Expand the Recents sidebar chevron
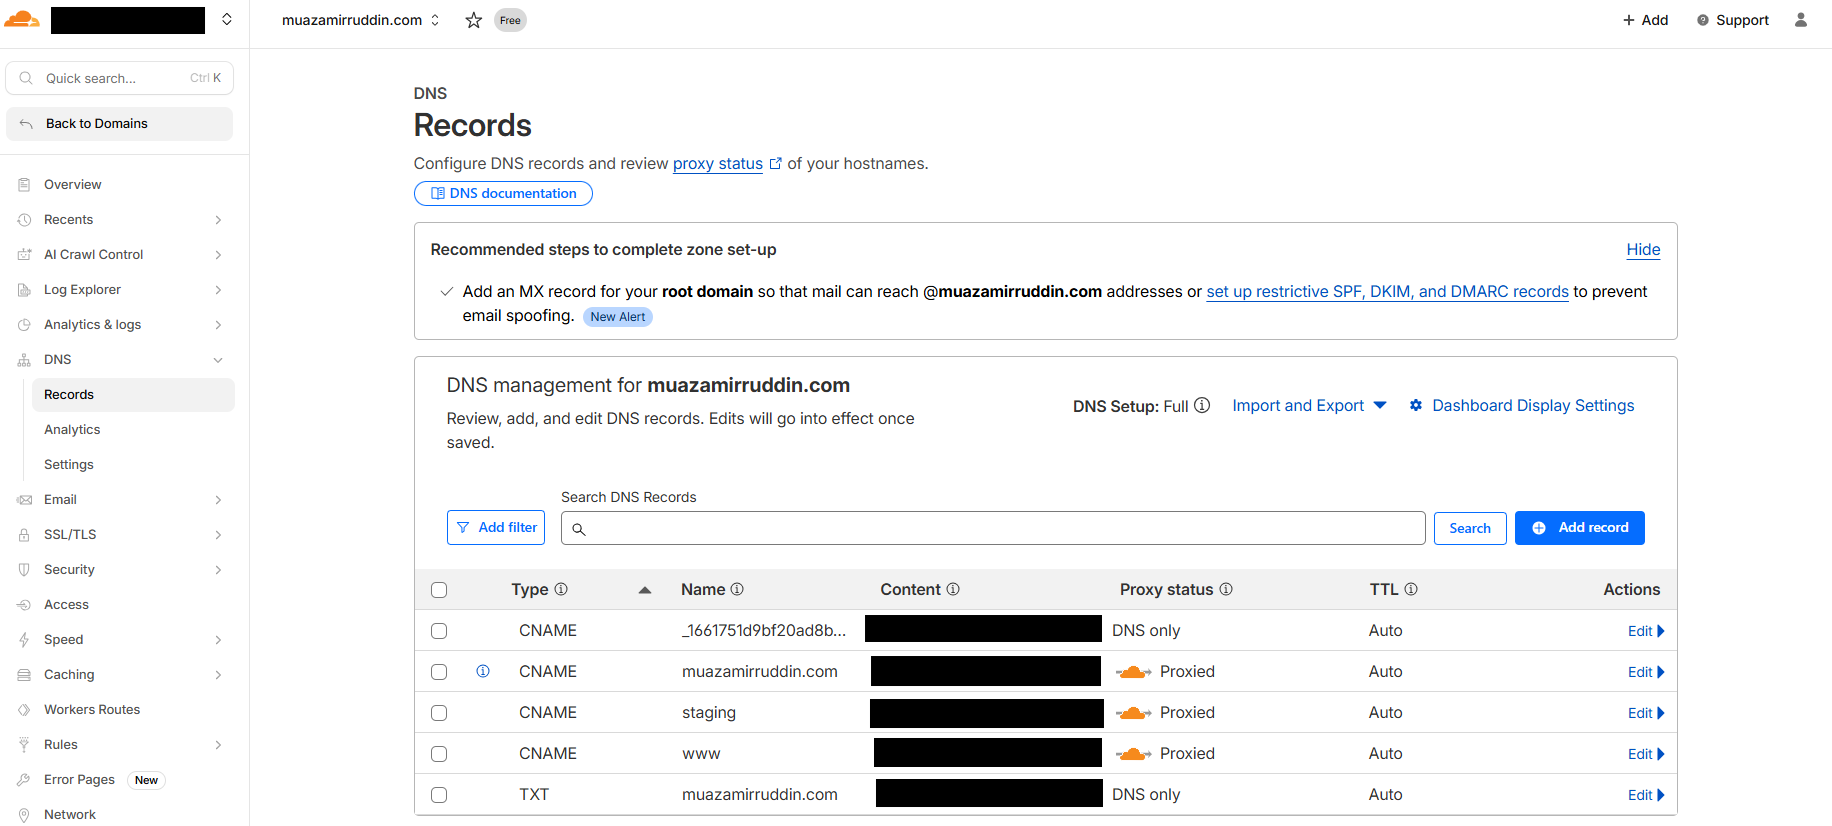Screen dimensions: 1832x826 point(218,220)
